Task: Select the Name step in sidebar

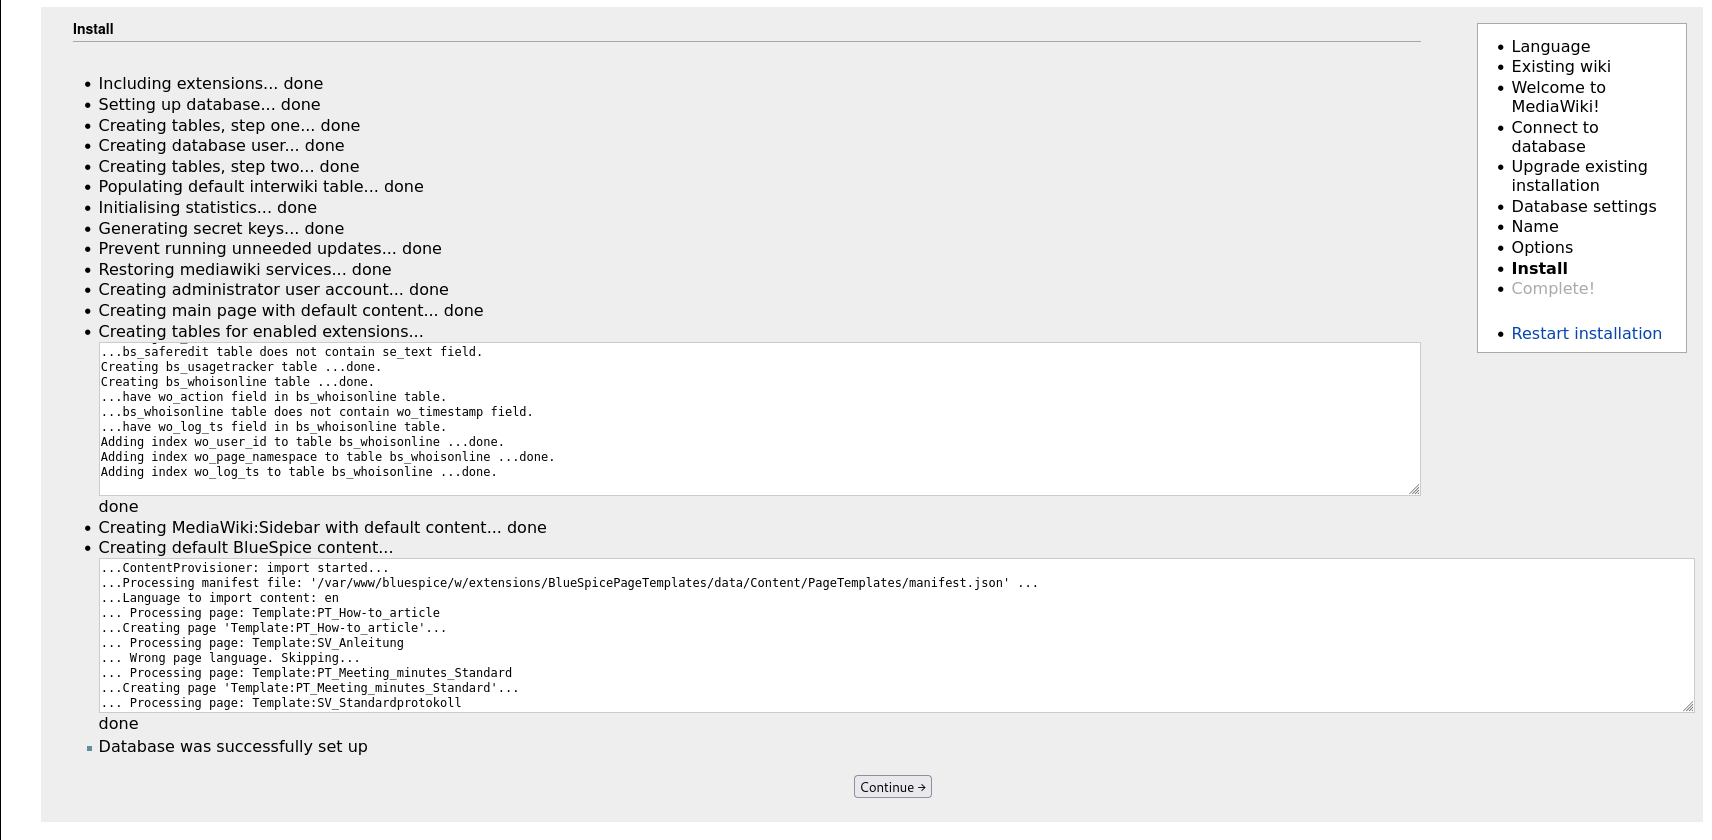Action: tap(1534, 227)
